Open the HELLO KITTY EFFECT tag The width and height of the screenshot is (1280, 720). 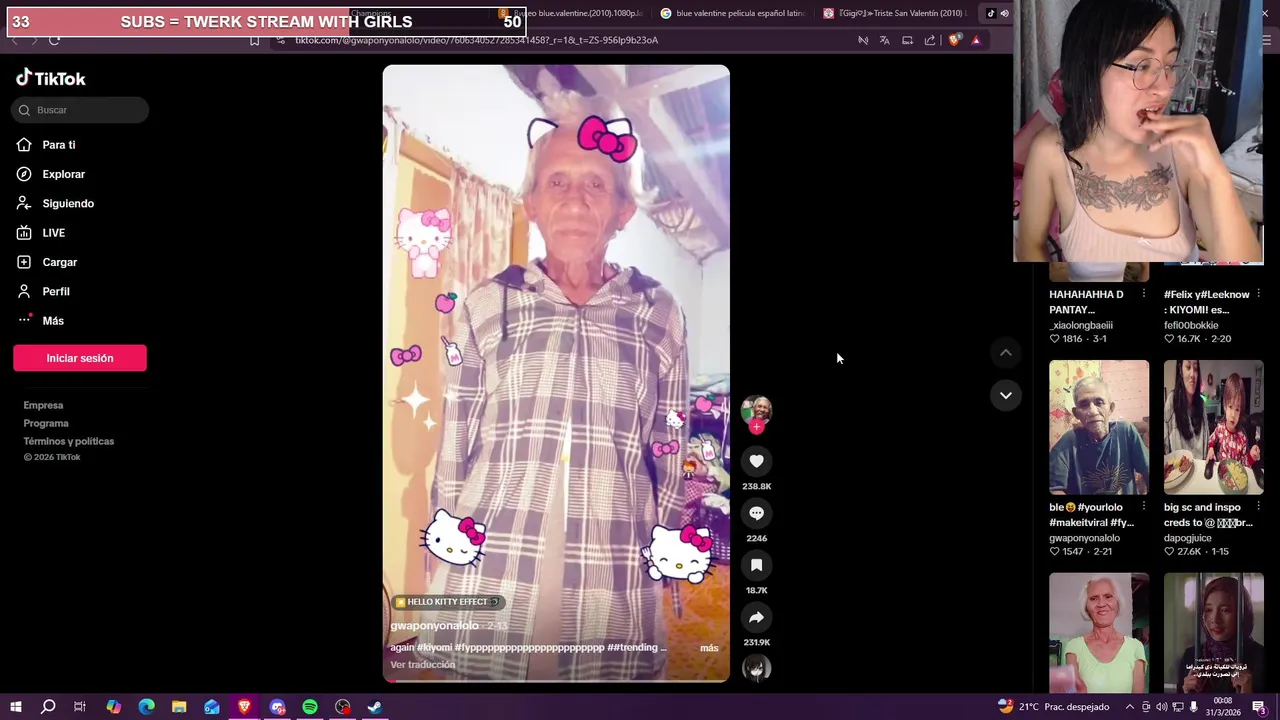(x=447, y=602)
